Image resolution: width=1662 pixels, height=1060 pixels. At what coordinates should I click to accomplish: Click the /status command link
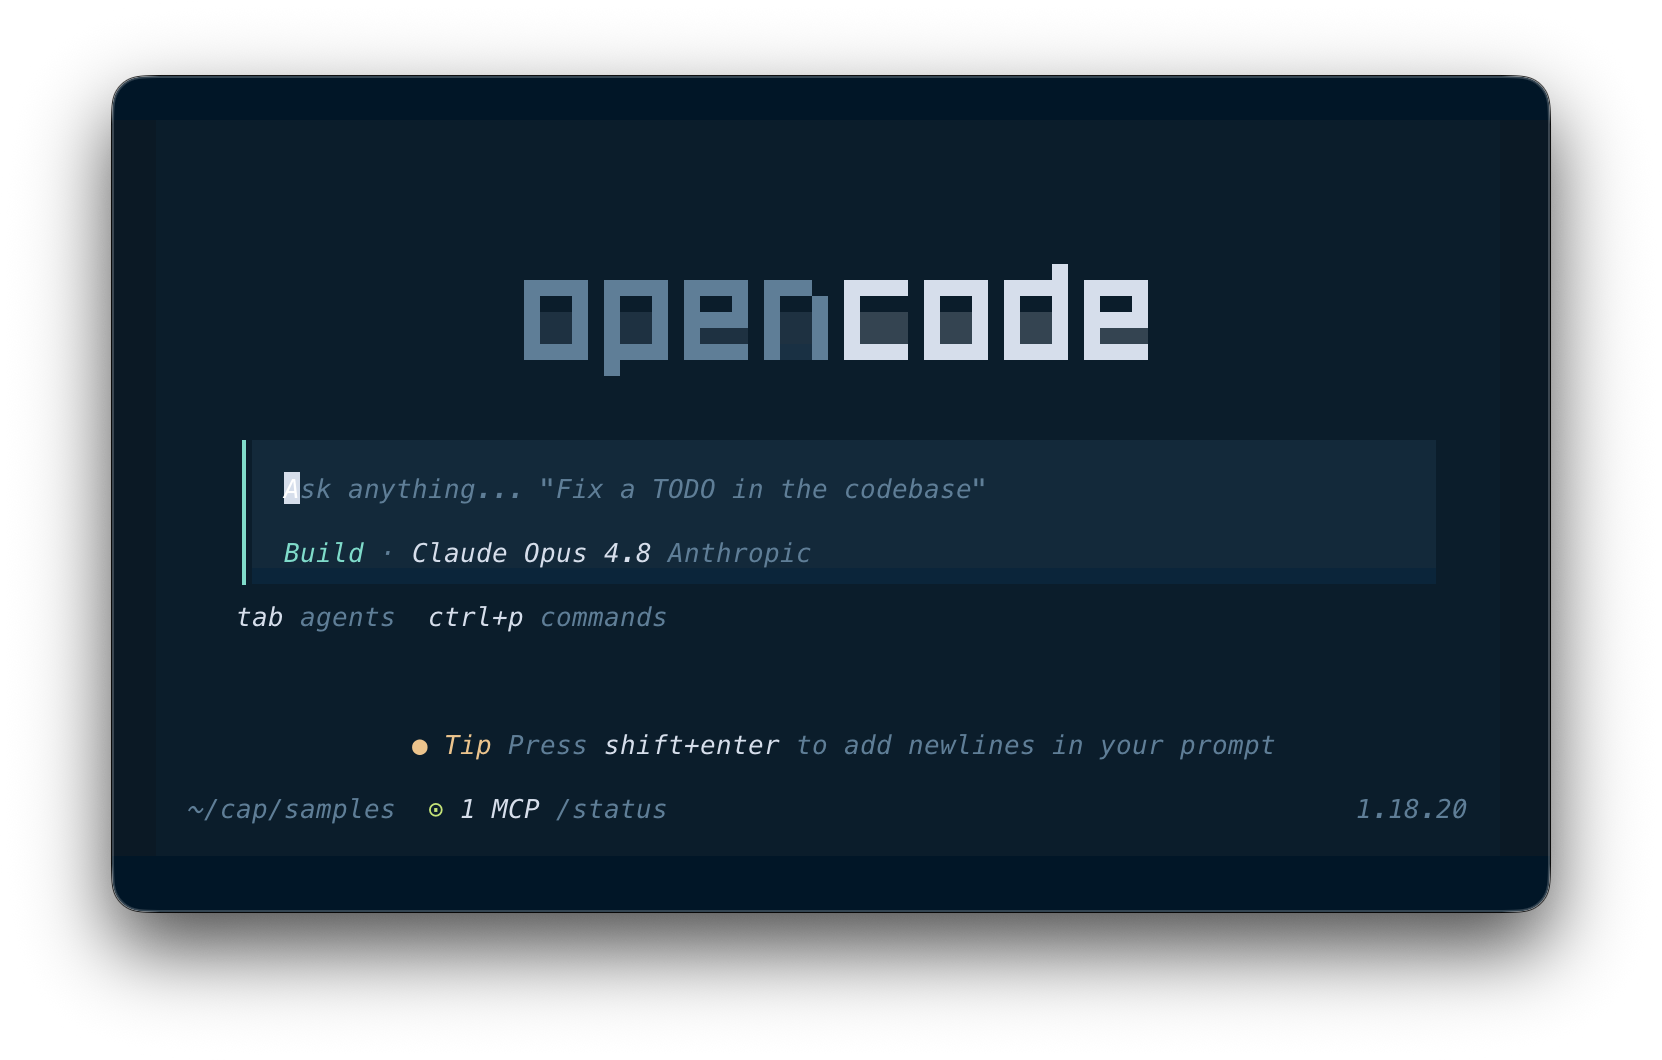point(611,809)
